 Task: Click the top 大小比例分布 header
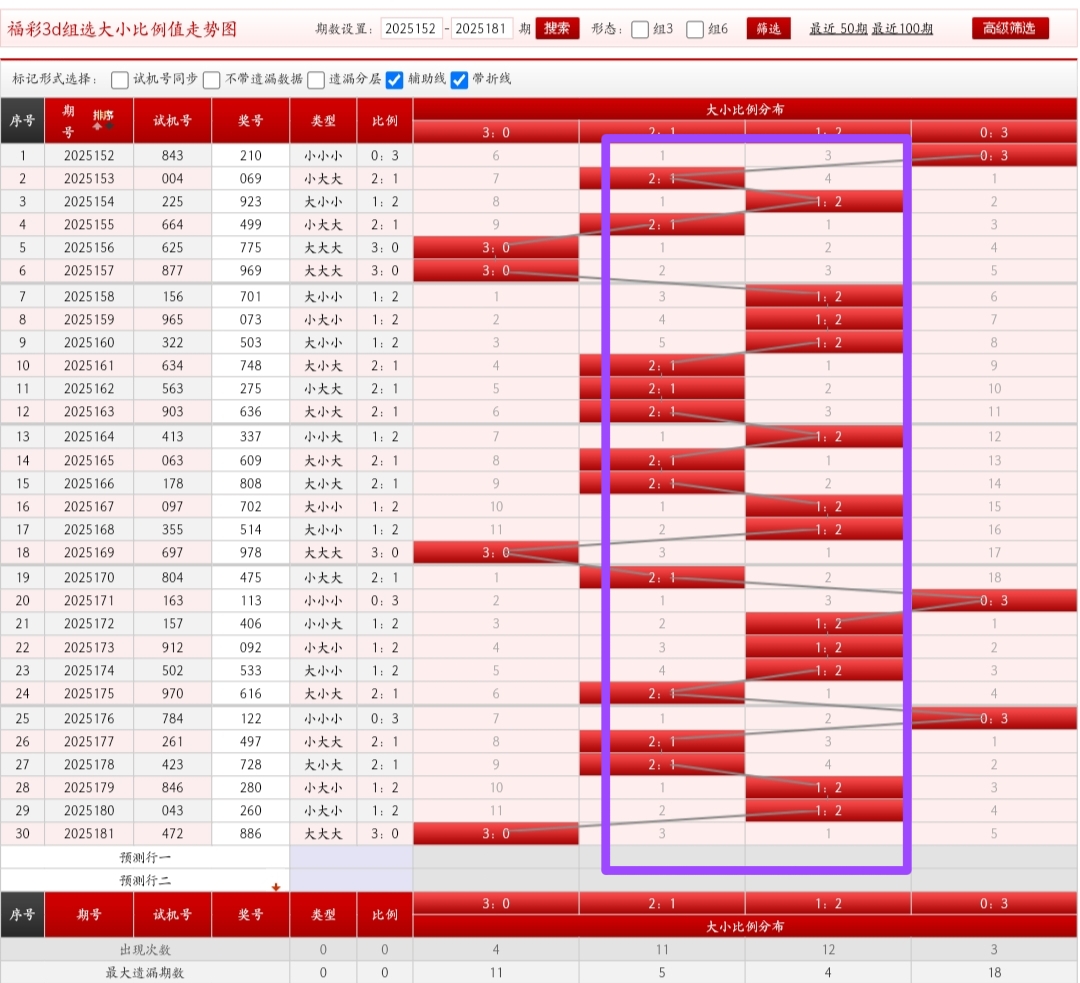[744, 109]
